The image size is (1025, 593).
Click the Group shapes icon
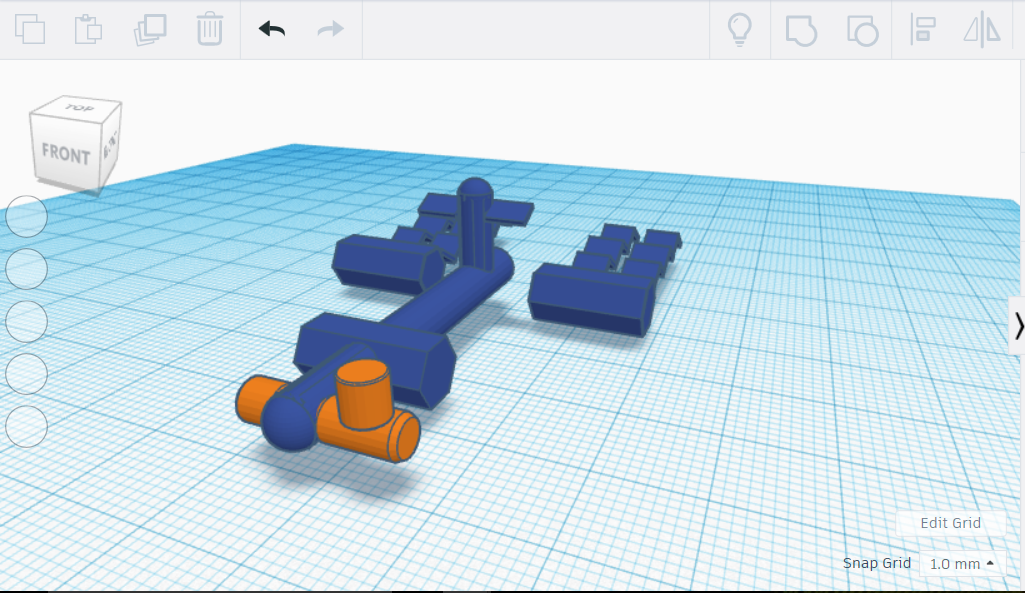pyautogui.click(x=801, y=31)
